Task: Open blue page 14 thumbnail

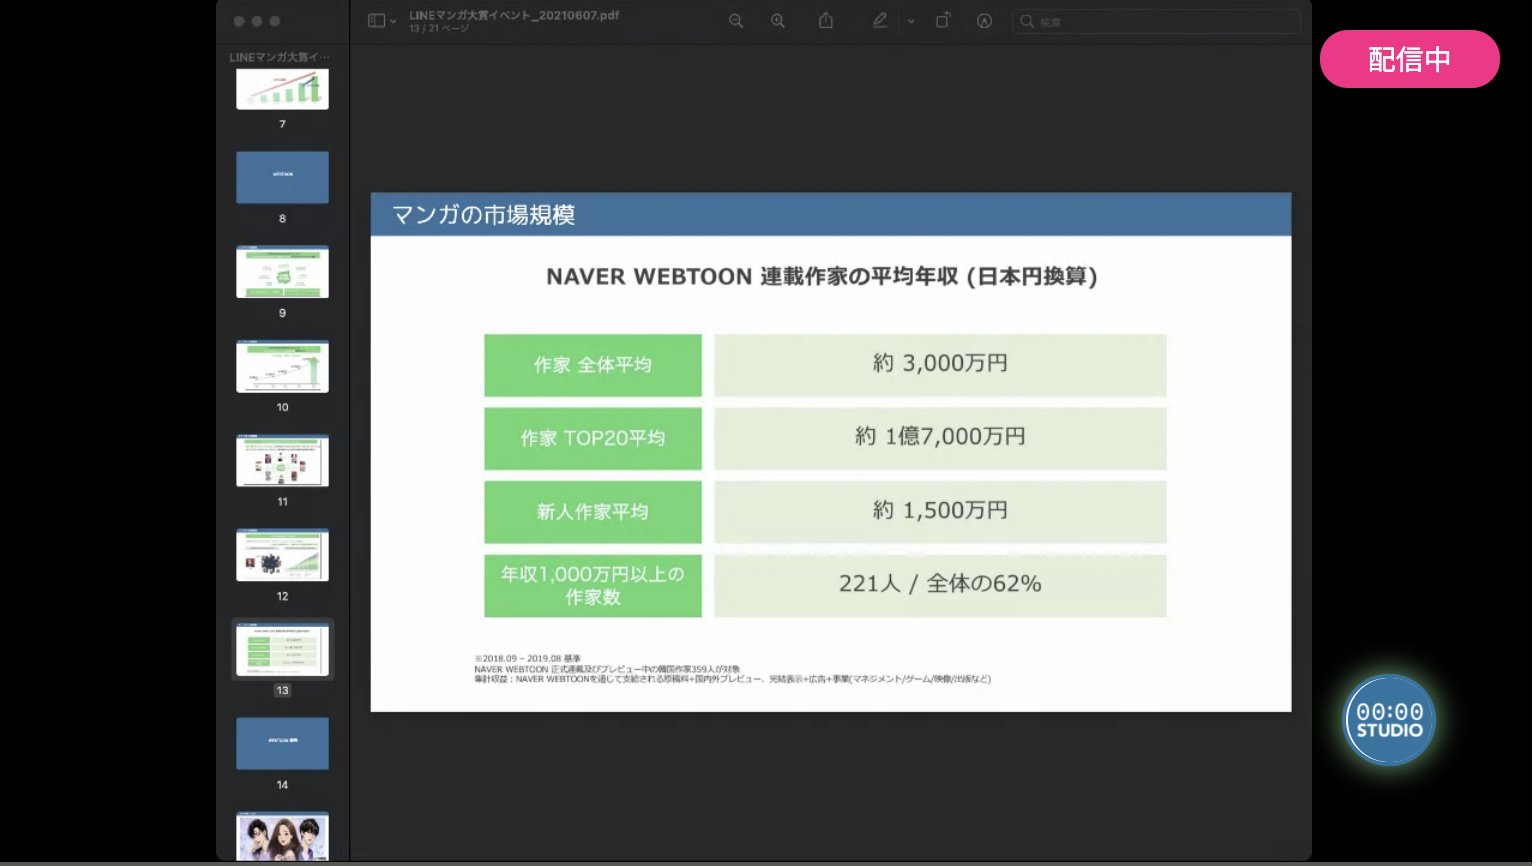Action: [x=282, y=743]
